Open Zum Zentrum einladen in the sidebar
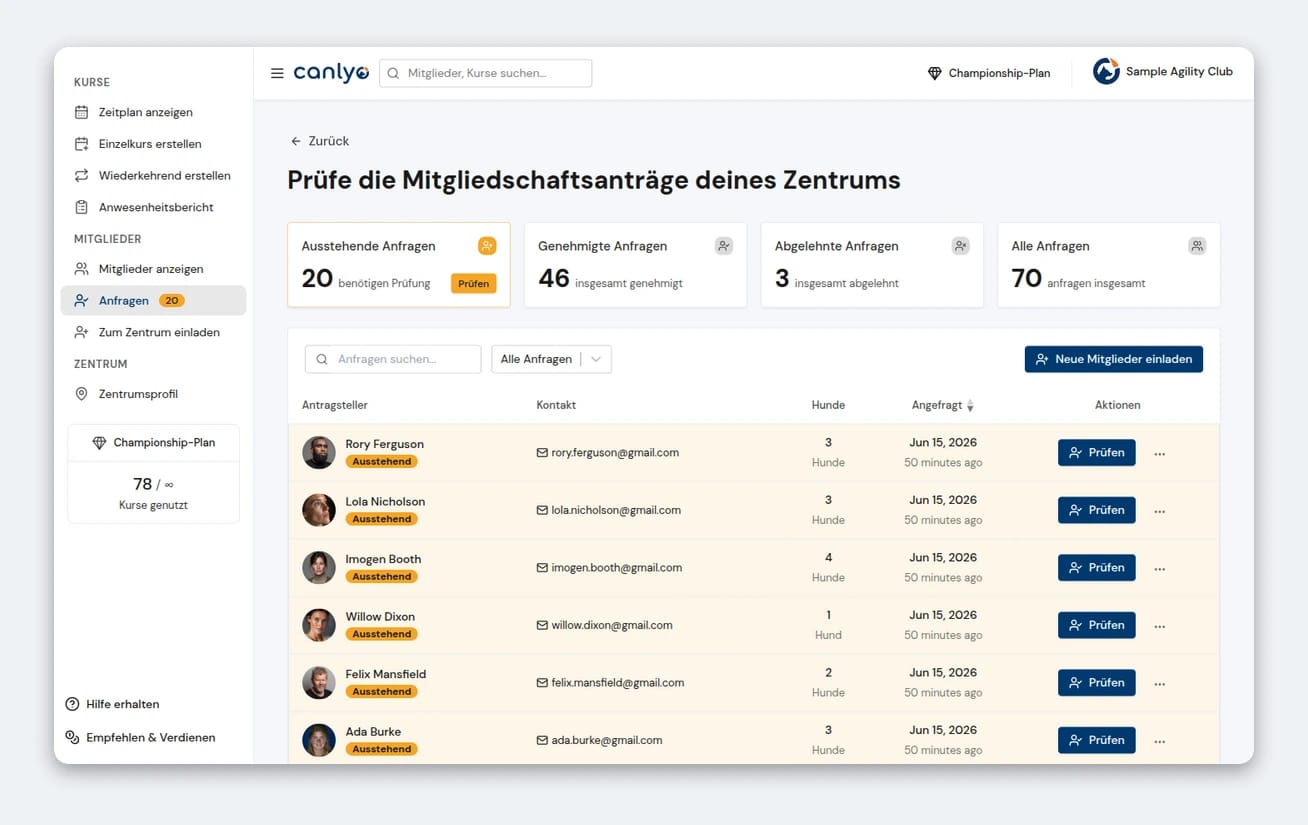Screen dimensions: 1308x825 [x=153, y=332]
